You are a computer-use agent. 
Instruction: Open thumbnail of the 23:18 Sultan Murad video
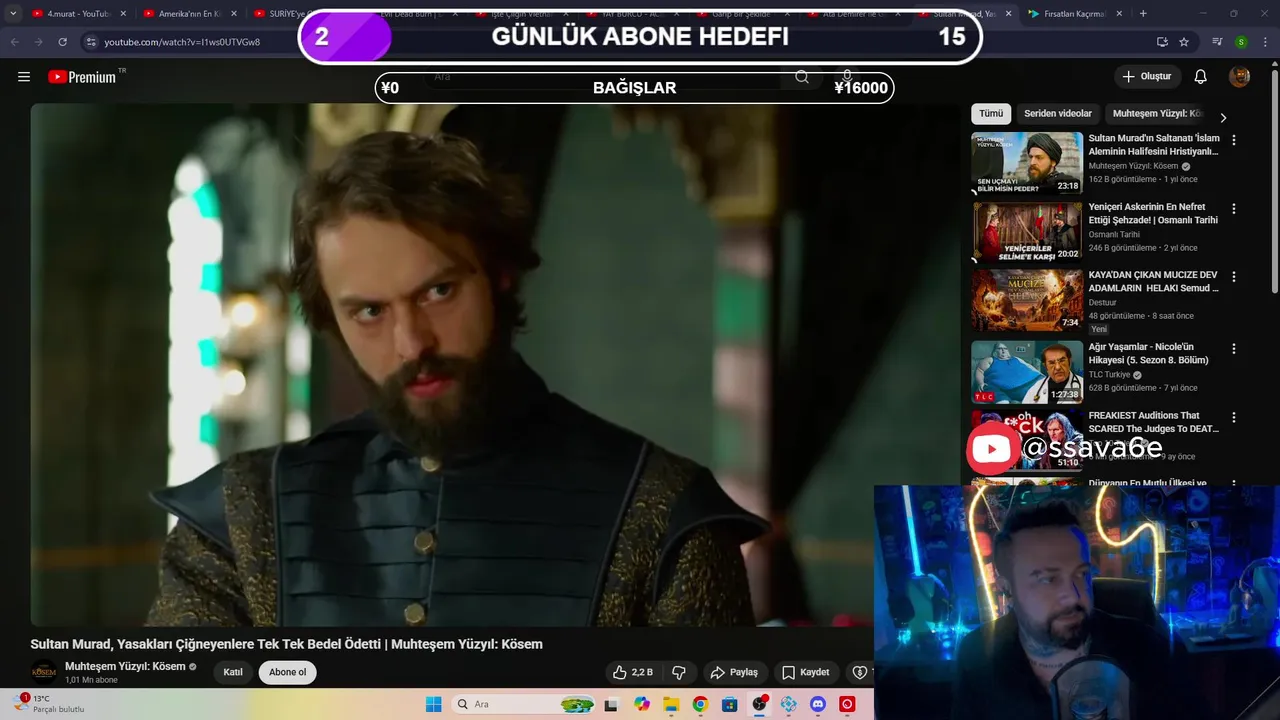point(1027,163)
